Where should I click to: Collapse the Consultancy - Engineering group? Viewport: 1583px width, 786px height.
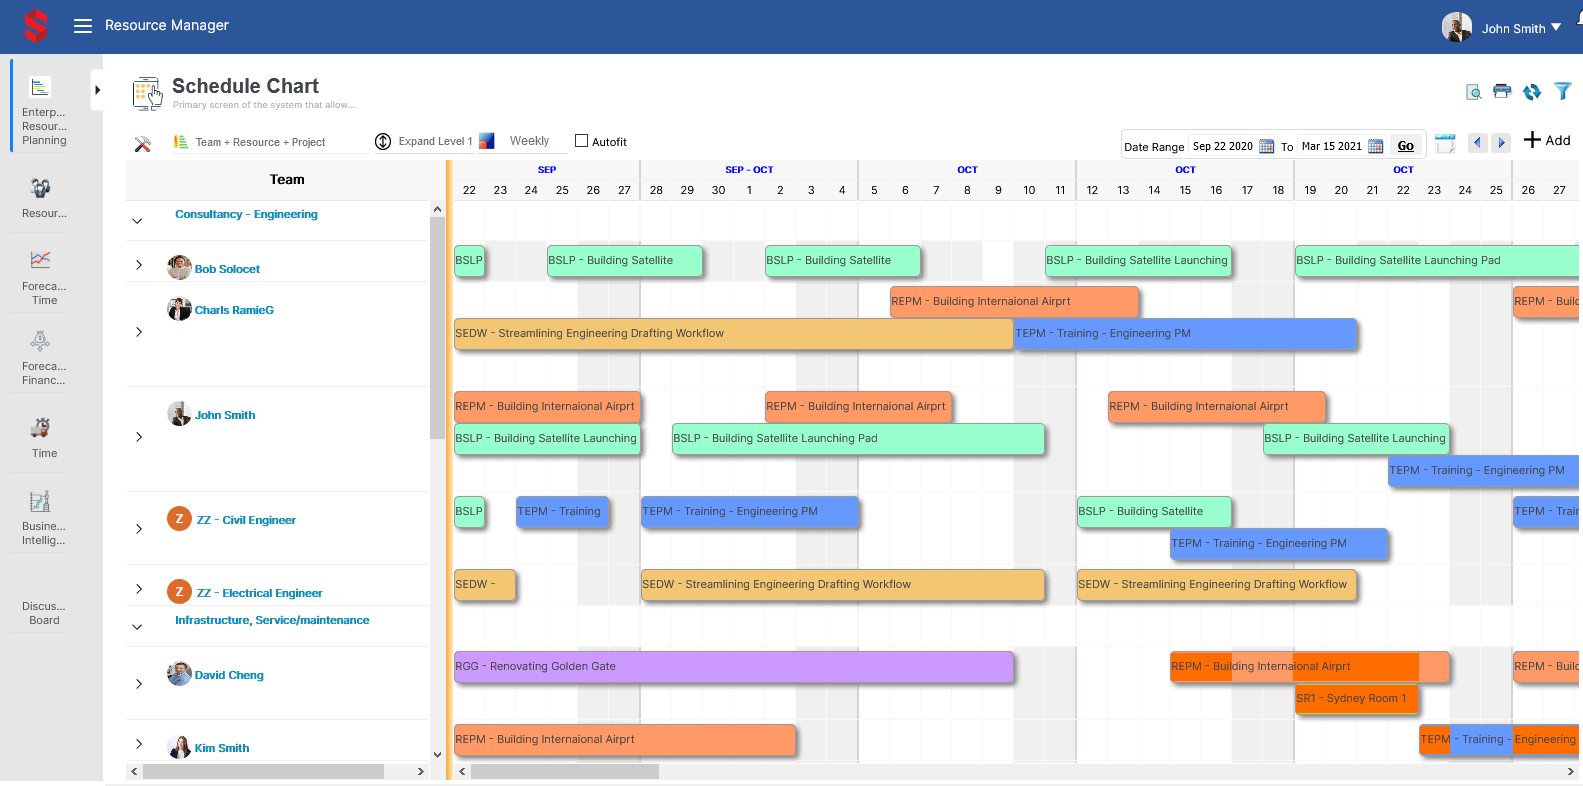(x=138, y=220)
